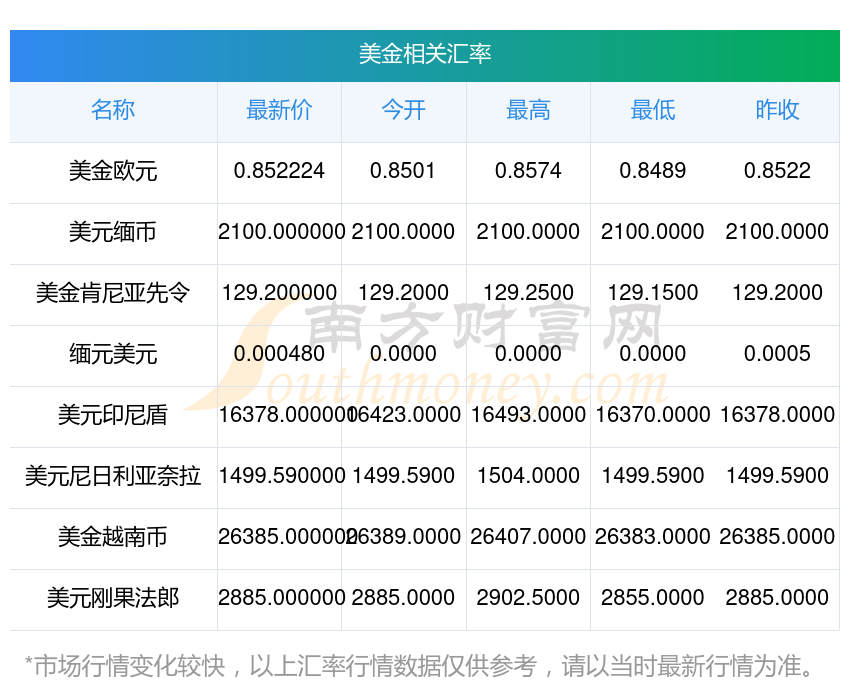This screenshot has height=698, width=850.
Task: Click the 2902.5000 high value
Action: click(x=528, y=598)
